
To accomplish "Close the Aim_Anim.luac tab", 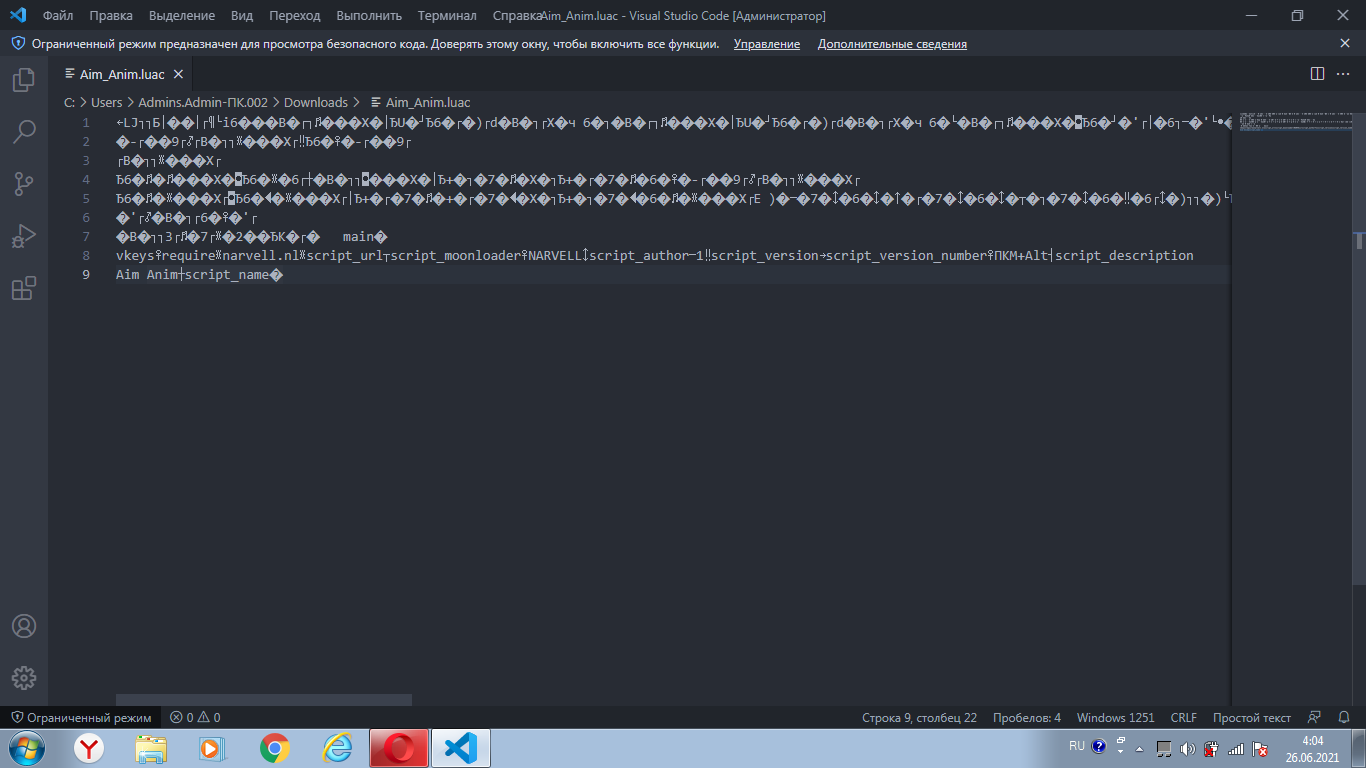I will pos(178,75).
